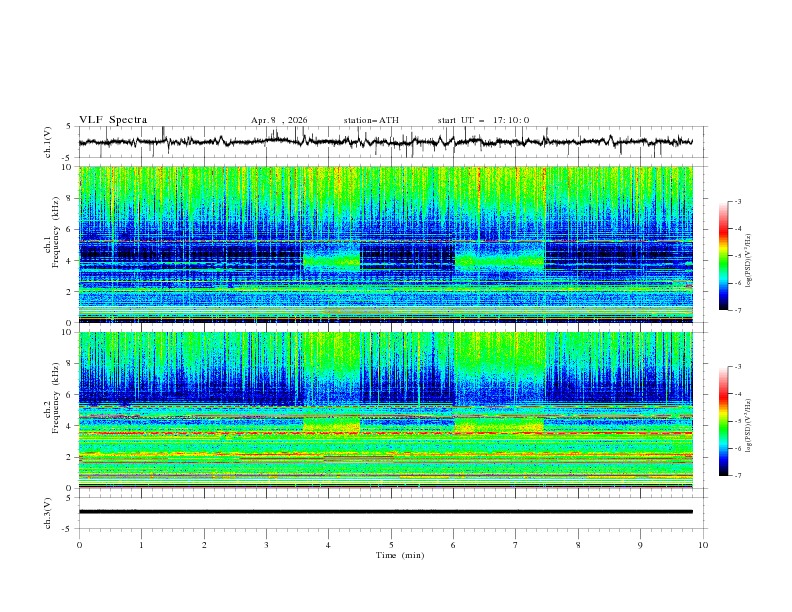The width and height of the screenshot is (792, 612).
Task: Click the ch.1 'Frequency (kHz)' axis label
Action: 55,233
